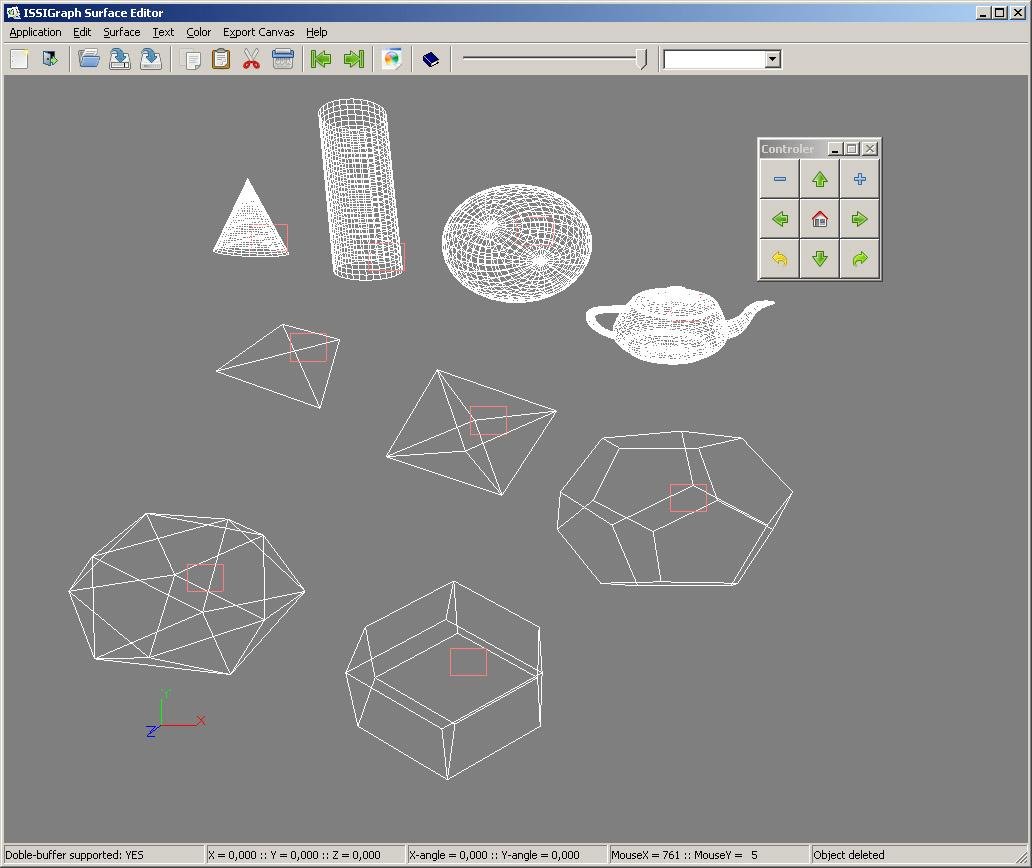Minimize the Controler panel

coord(835,149)
